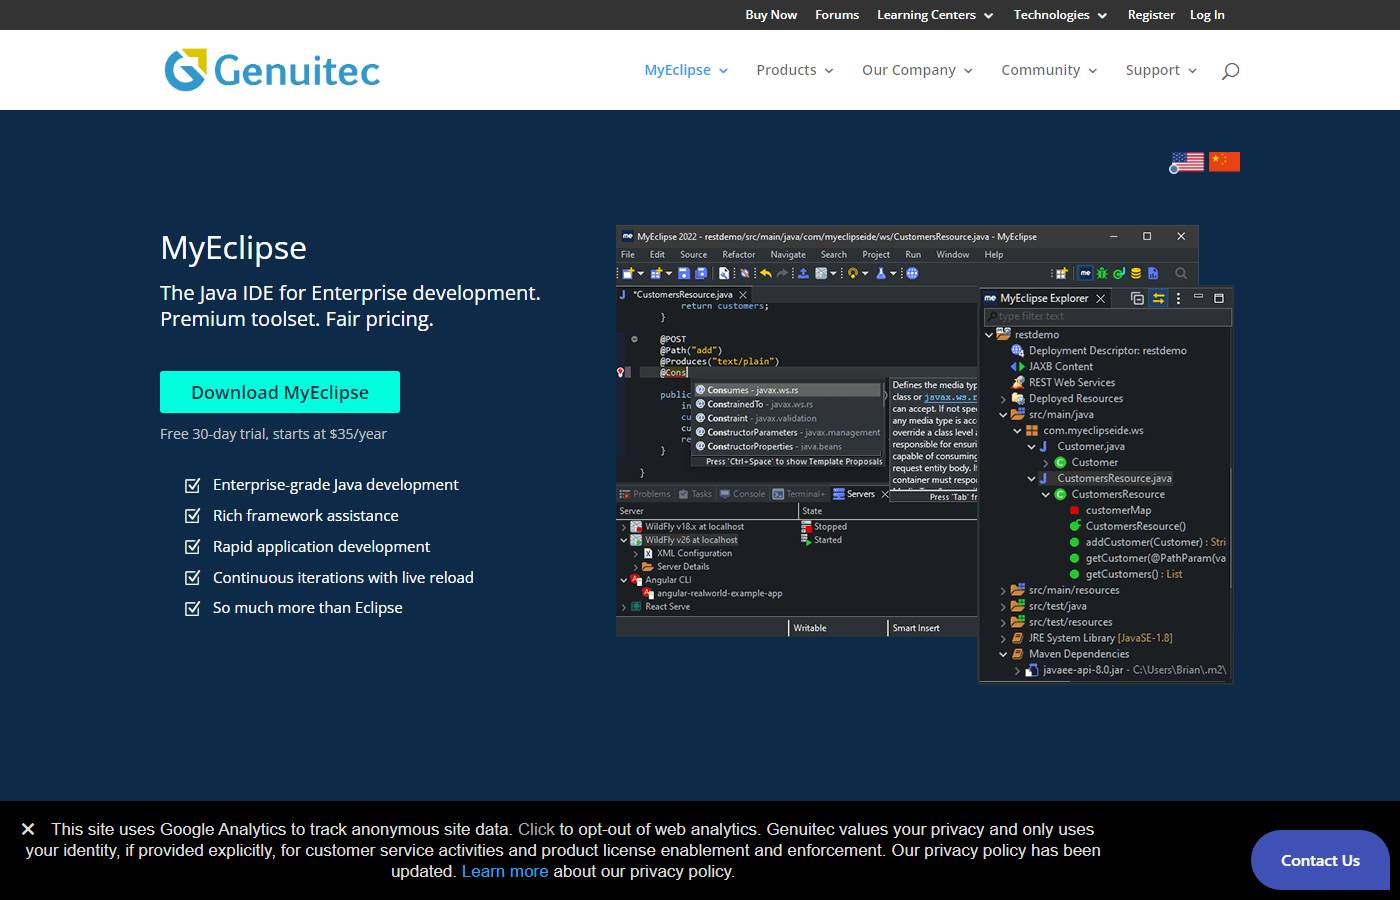This screenshot has height=900, width=1400.
Task: Click the 'MyEclipse' hero heading
Action: [x=234, y=248]
